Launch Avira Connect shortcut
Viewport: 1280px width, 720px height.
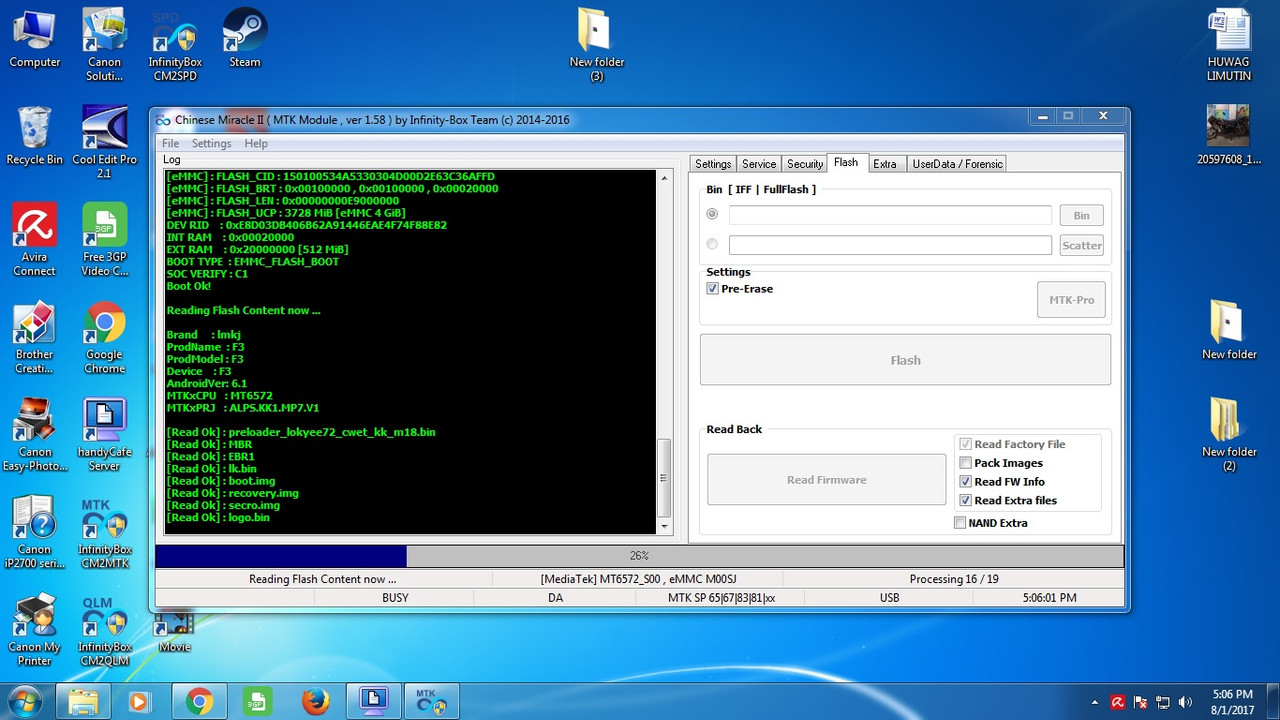pyautogui.click(x=34, y=240)
